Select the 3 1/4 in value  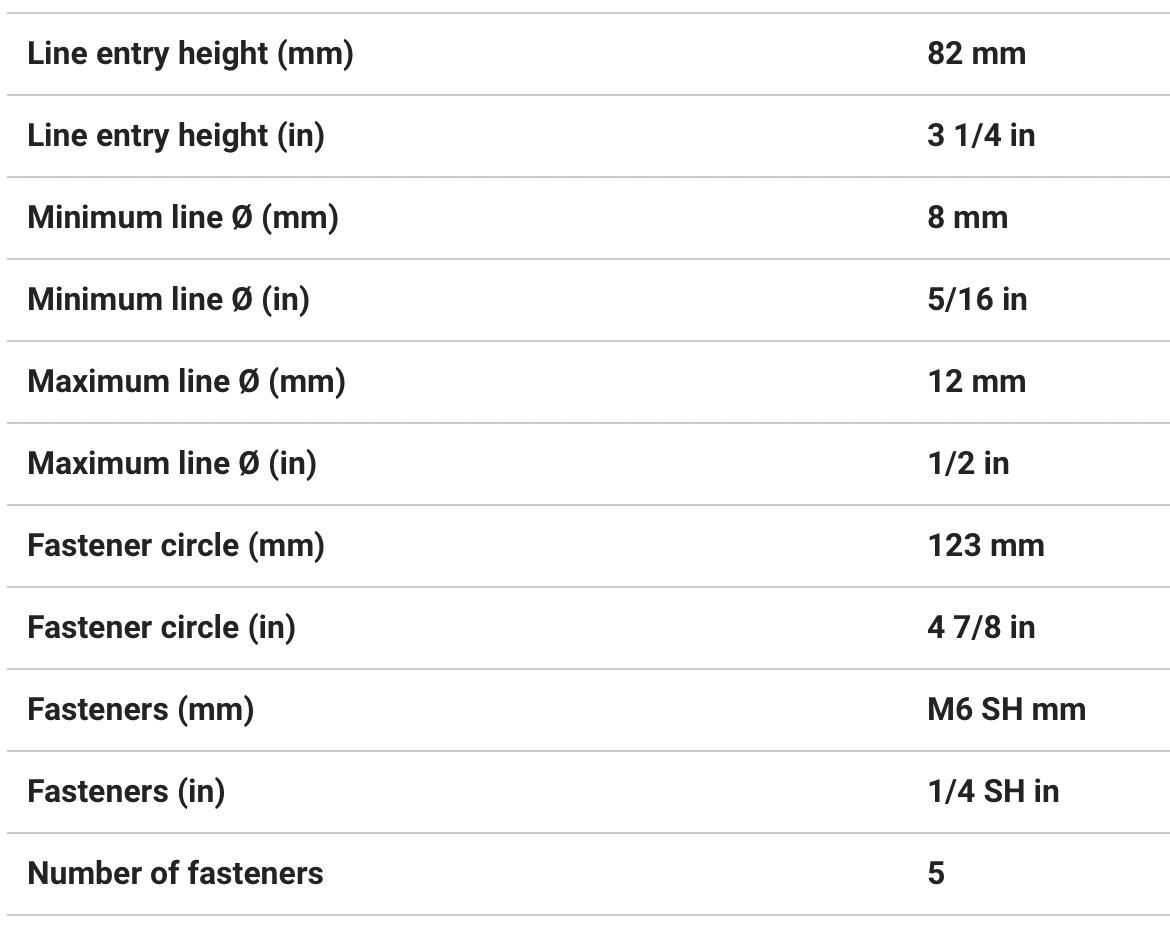(980, 136)
